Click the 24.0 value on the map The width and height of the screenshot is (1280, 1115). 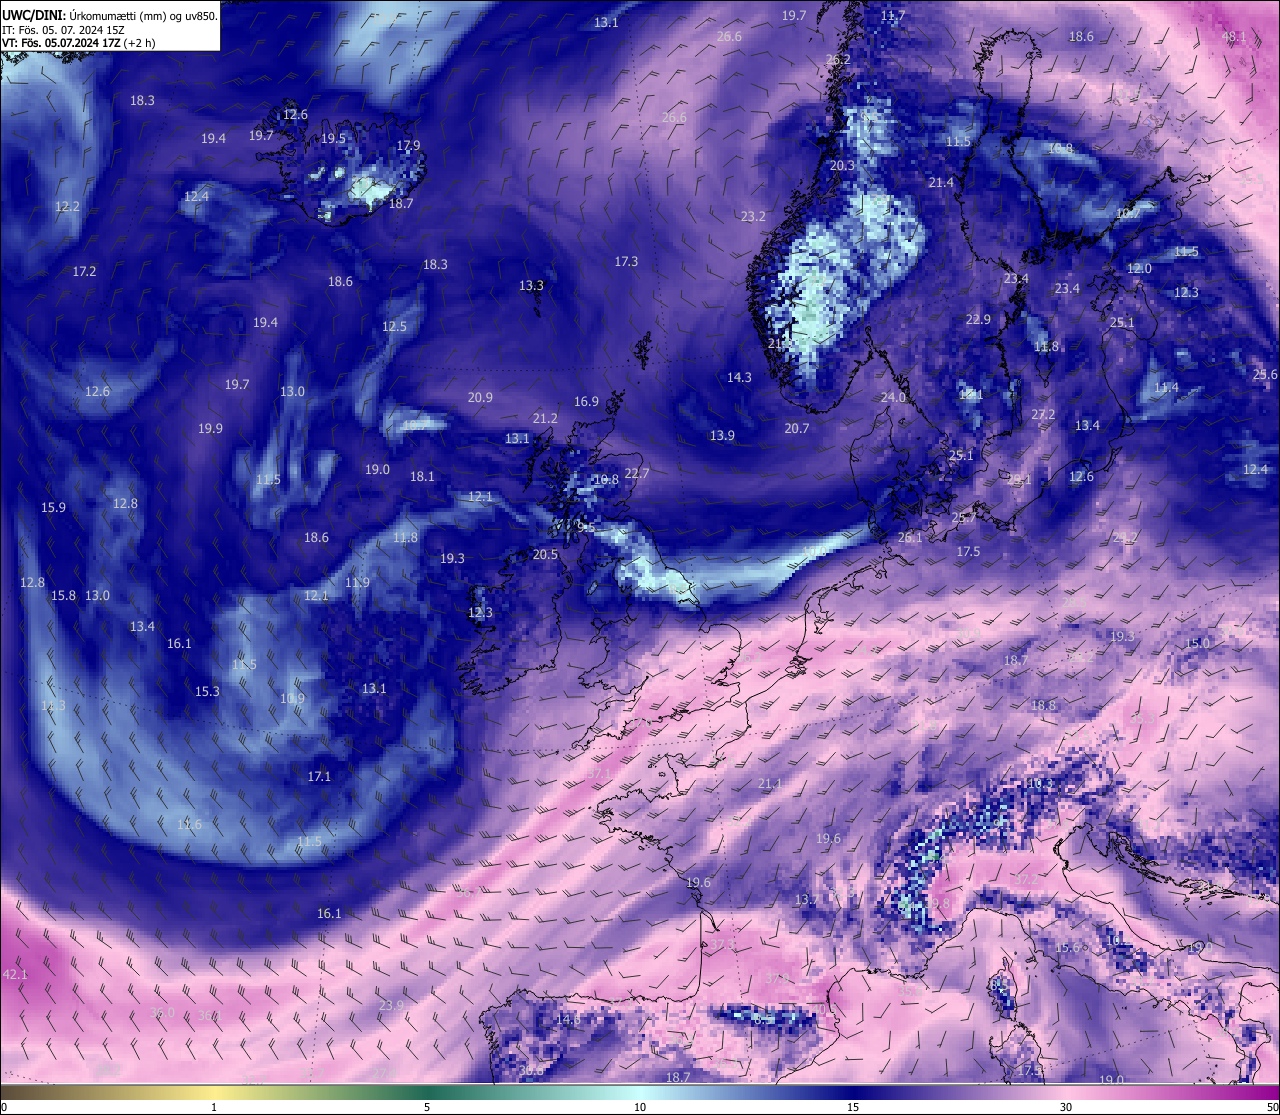pyautogui.click(x=893, y=398)
